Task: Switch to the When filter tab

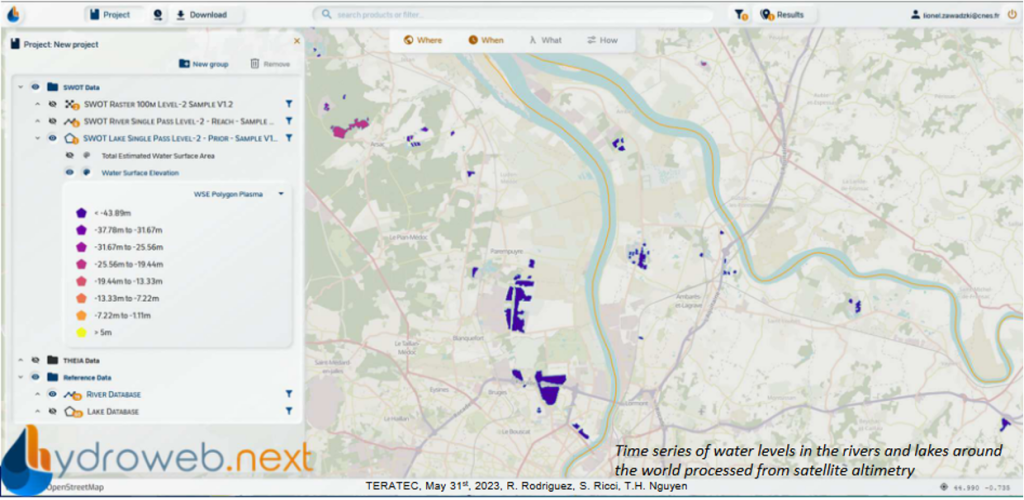Action: (486, 40)
